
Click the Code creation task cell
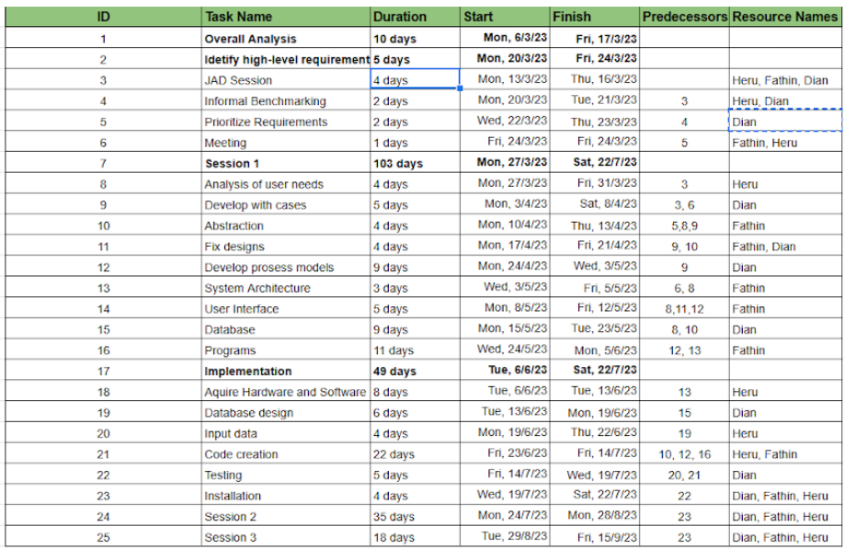[286, 454]
